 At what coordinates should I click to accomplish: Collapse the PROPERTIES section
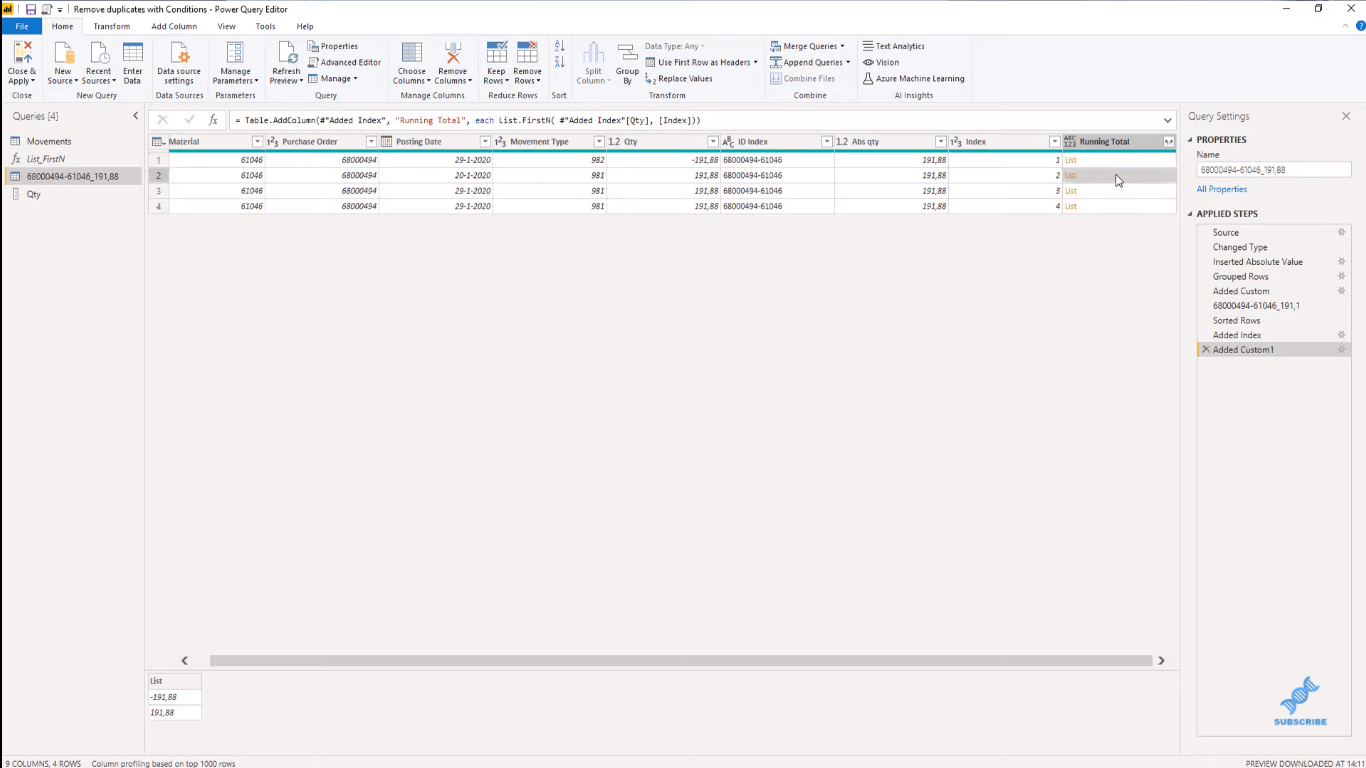point(1190,140)
